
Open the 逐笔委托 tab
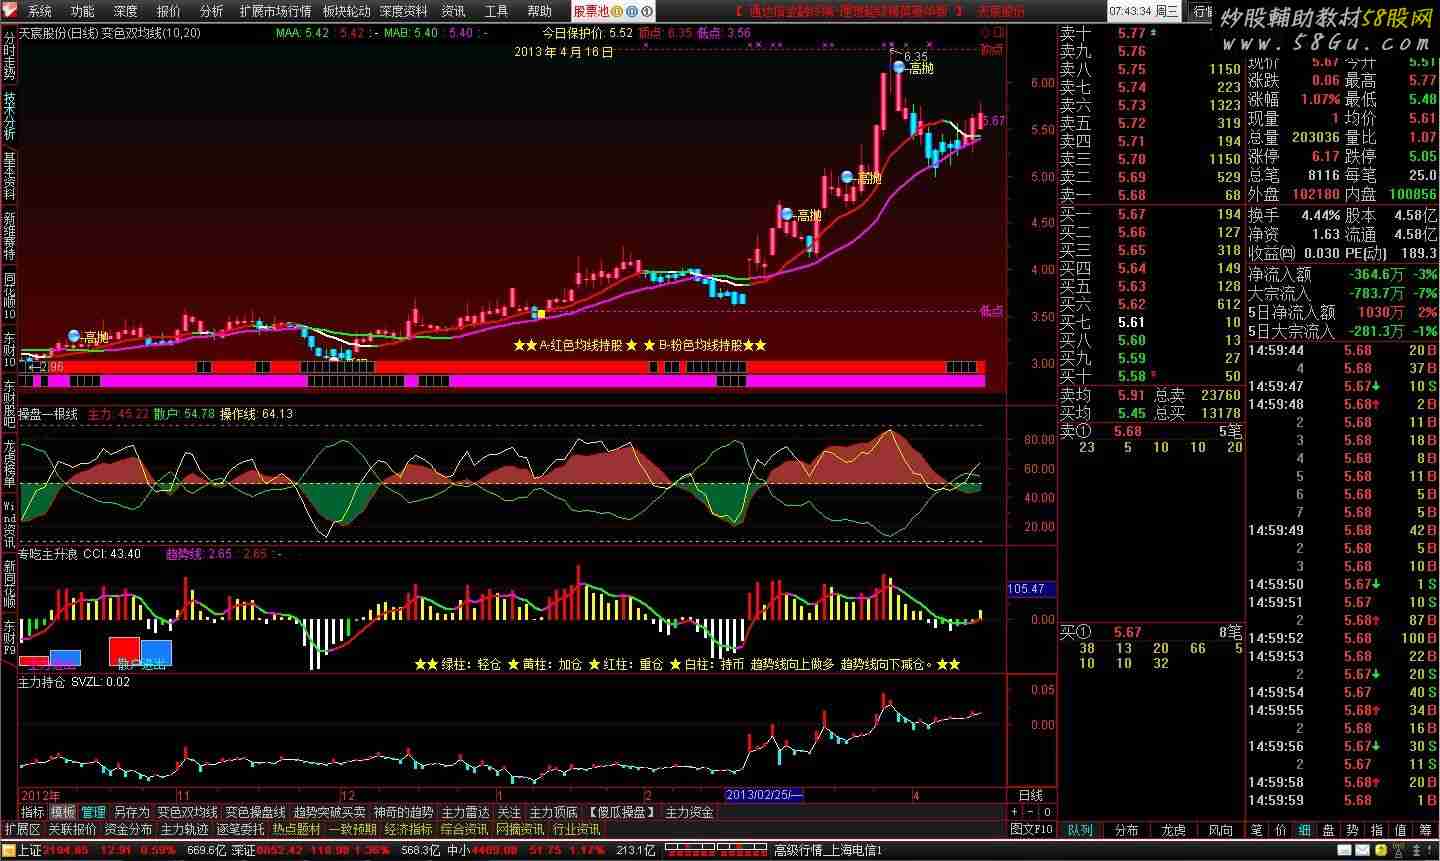[240, 829]
